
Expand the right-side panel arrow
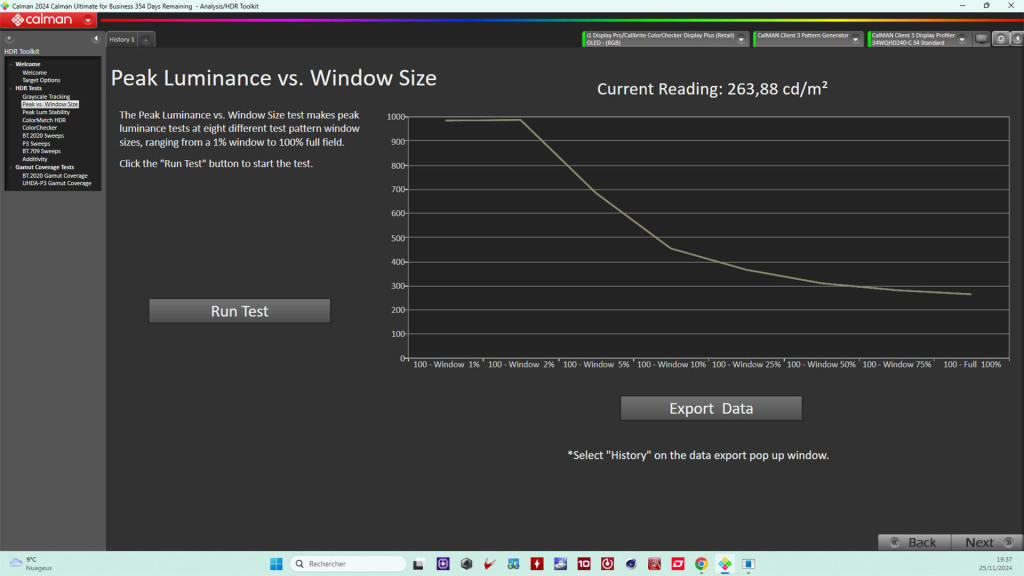pyautogui.click(x=1017, y=39)
